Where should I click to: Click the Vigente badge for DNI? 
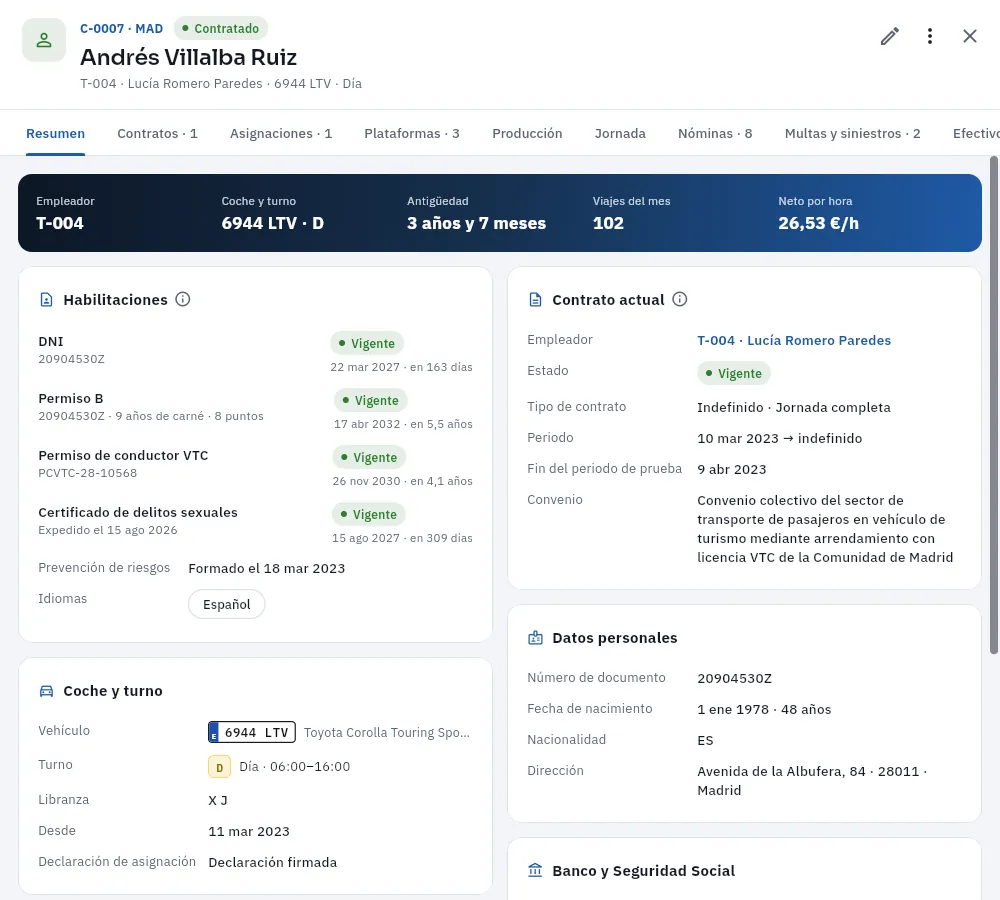[x=367, y=343]
